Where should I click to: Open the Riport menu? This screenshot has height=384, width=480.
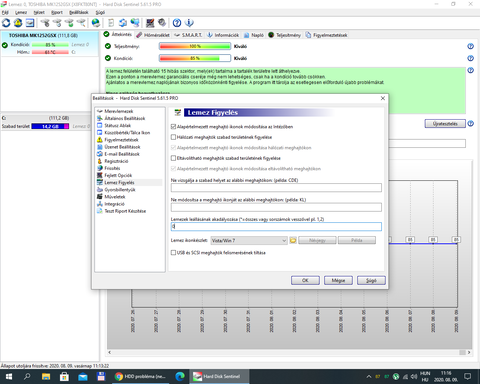pos(57,12)
